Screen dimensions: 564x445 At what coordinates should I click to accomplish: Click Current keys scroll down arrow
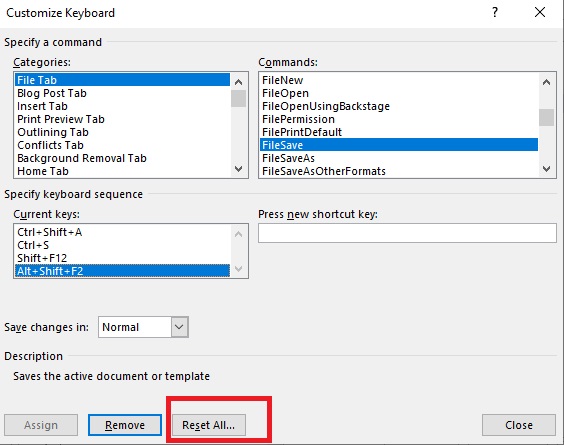point(238,269)
